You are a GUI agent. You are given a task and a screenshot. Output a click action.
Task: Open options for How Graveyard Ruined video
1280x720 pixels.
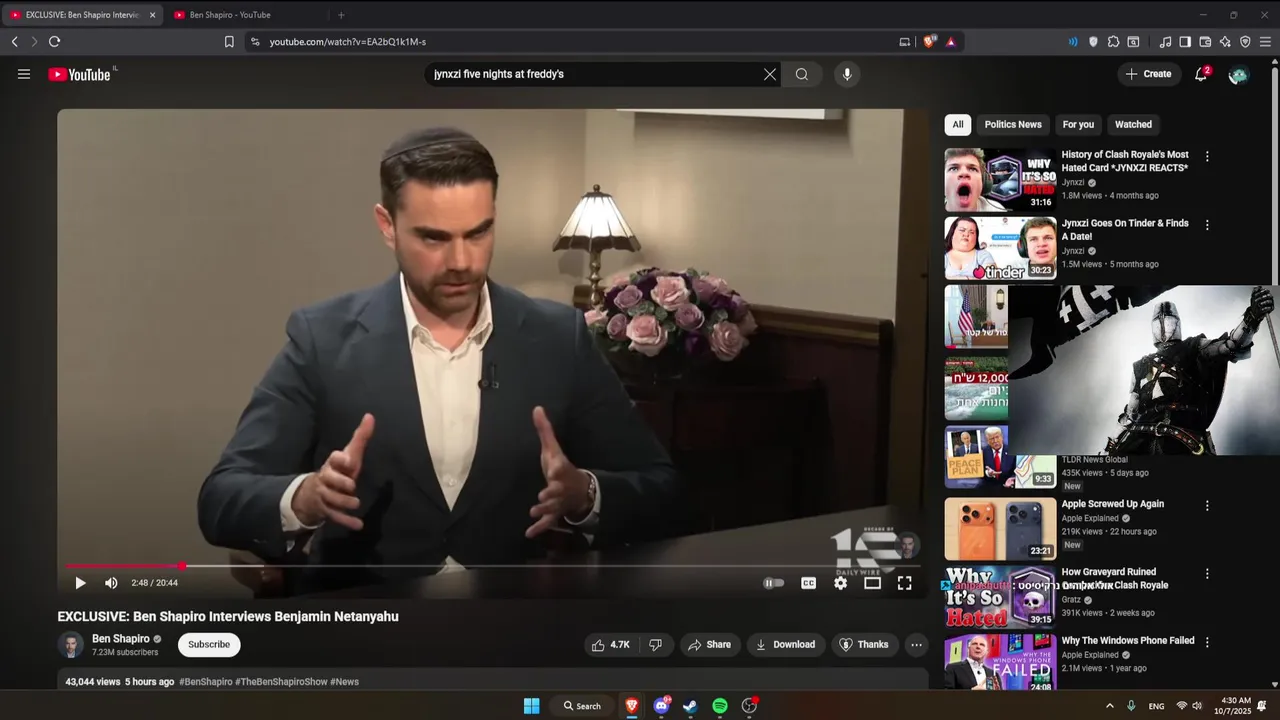pos(1207,574)
